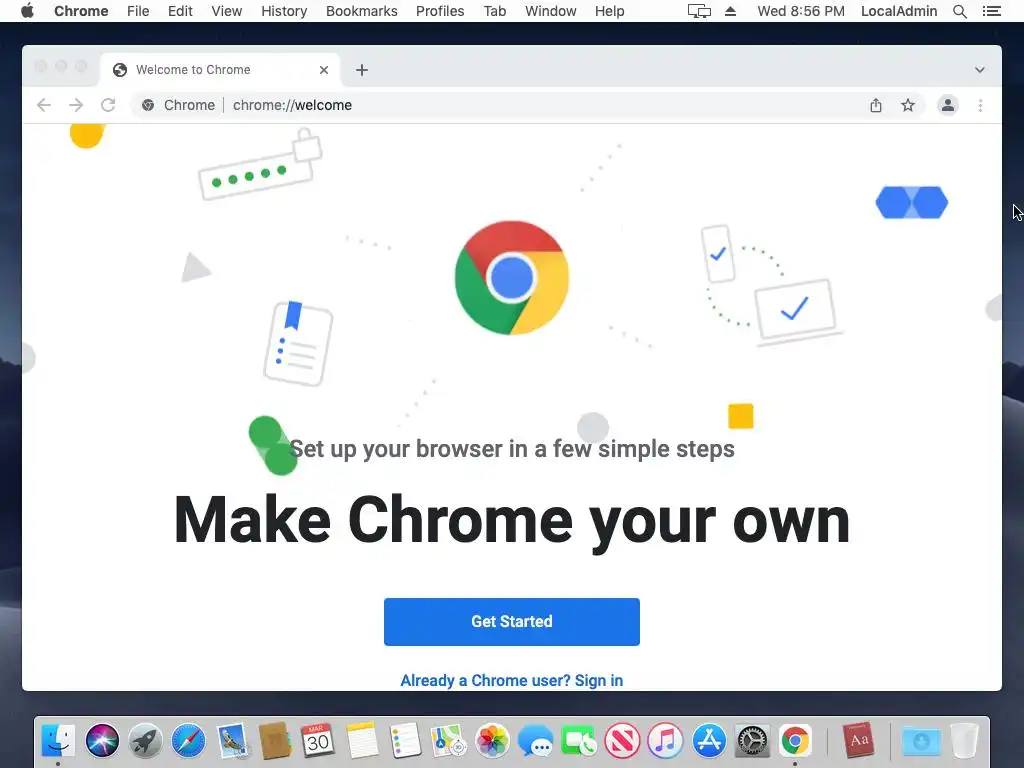Launch Siri from the Dock
The width and height of the screenshot is (1024, 768).
(x=102, y=741)
